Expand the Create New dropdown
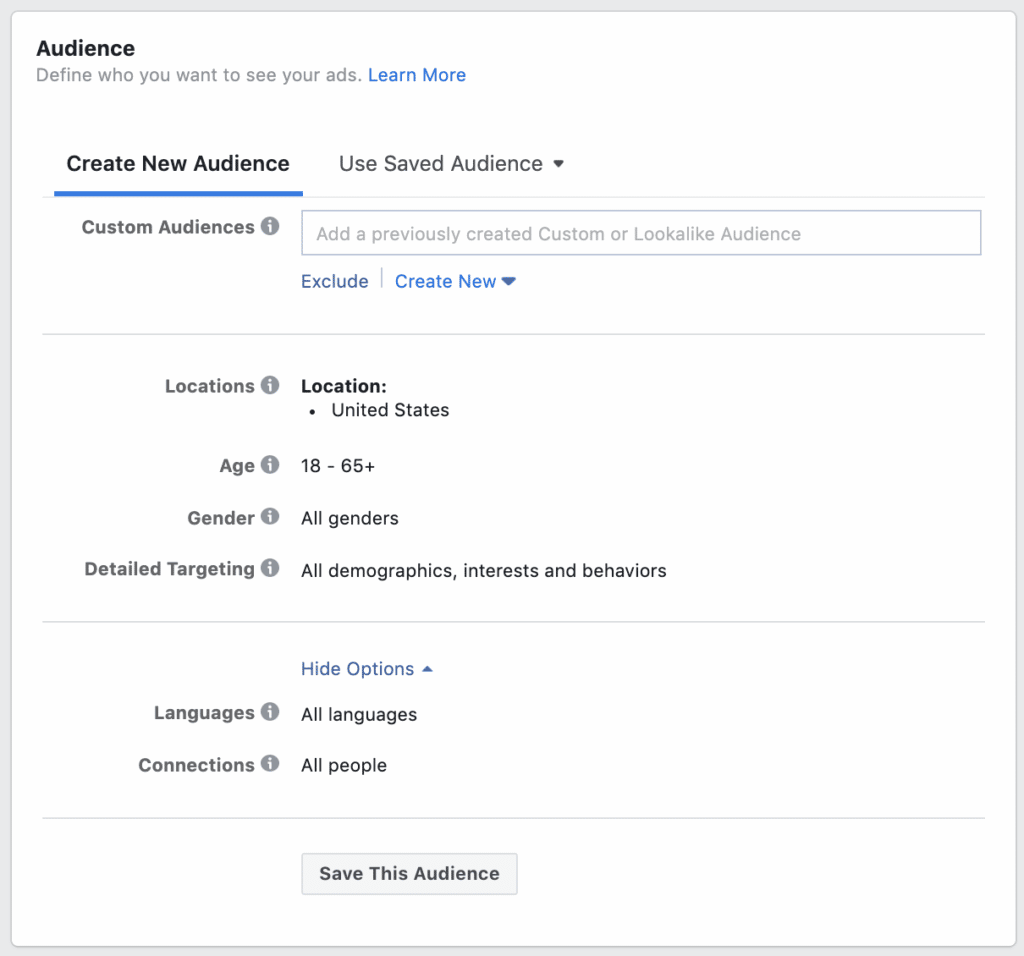The image size is (1024, 956). pyautogui.click(x=455, y=281)
